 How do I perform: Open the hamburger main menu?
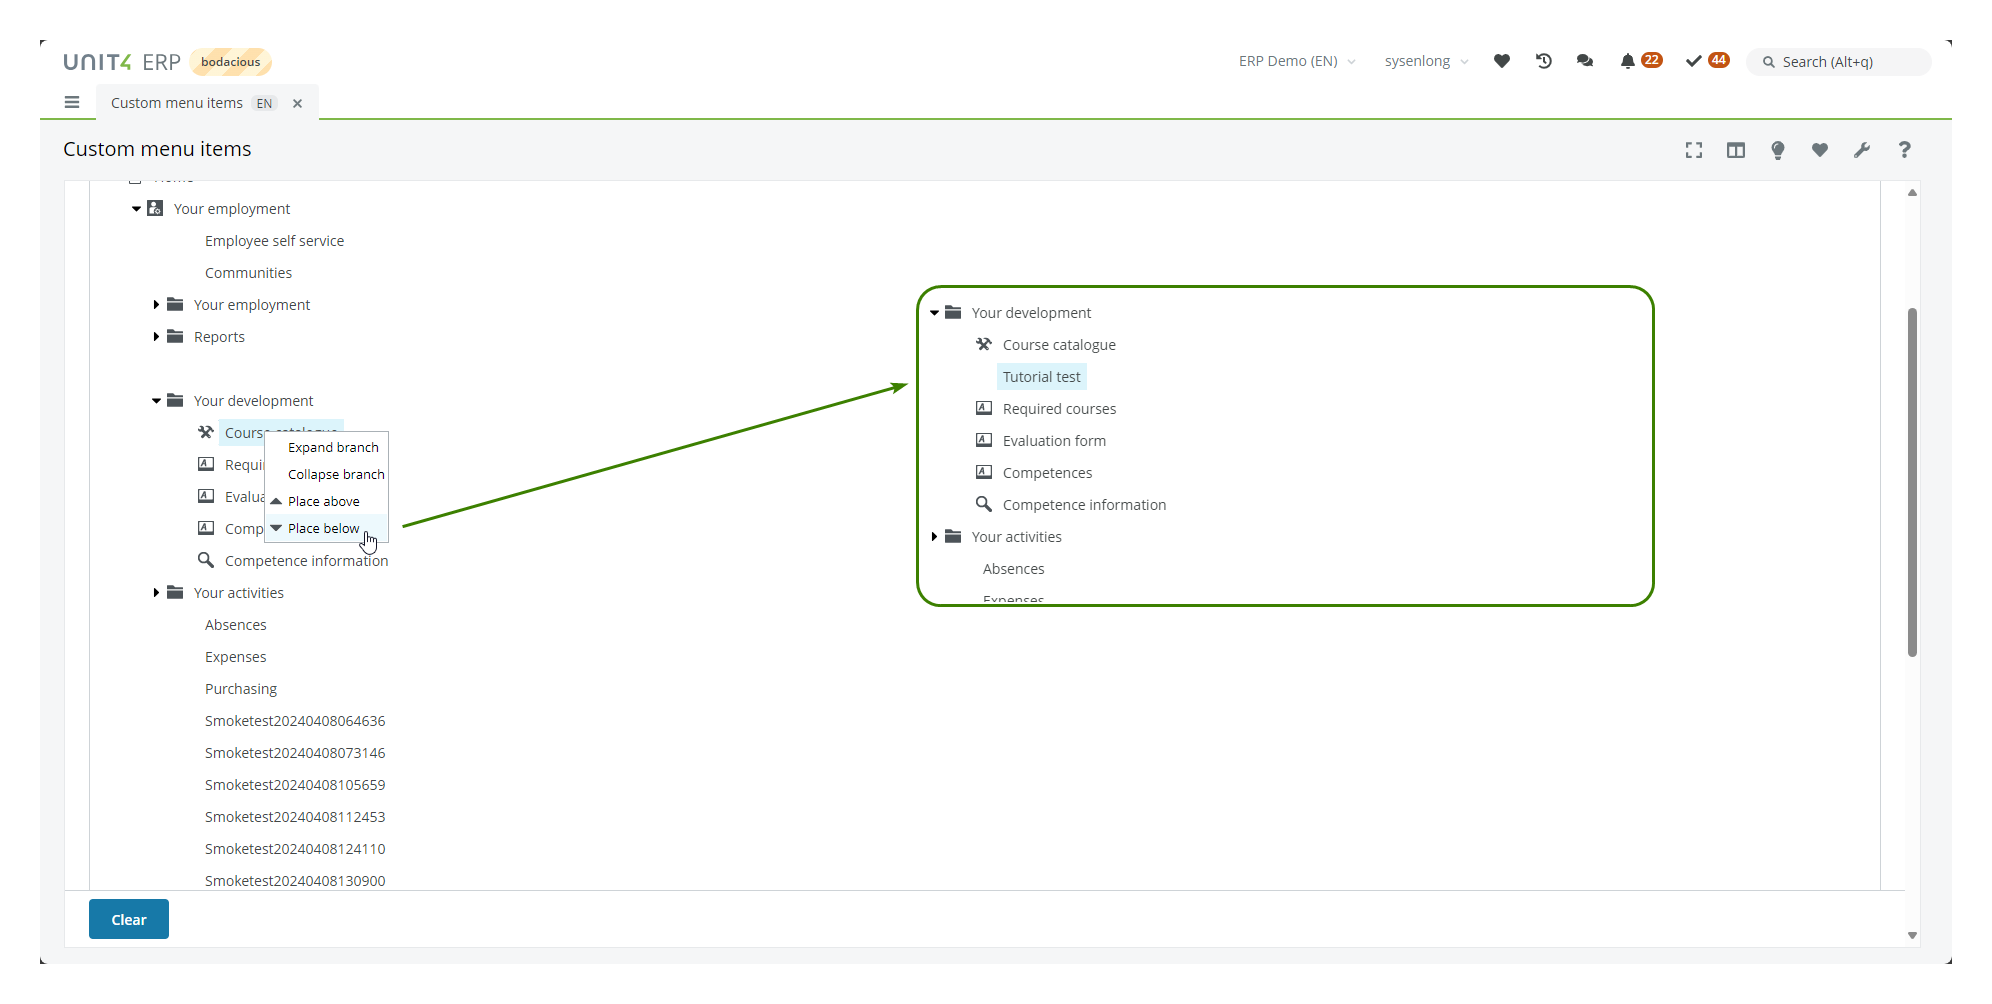[x=72, y=102]
